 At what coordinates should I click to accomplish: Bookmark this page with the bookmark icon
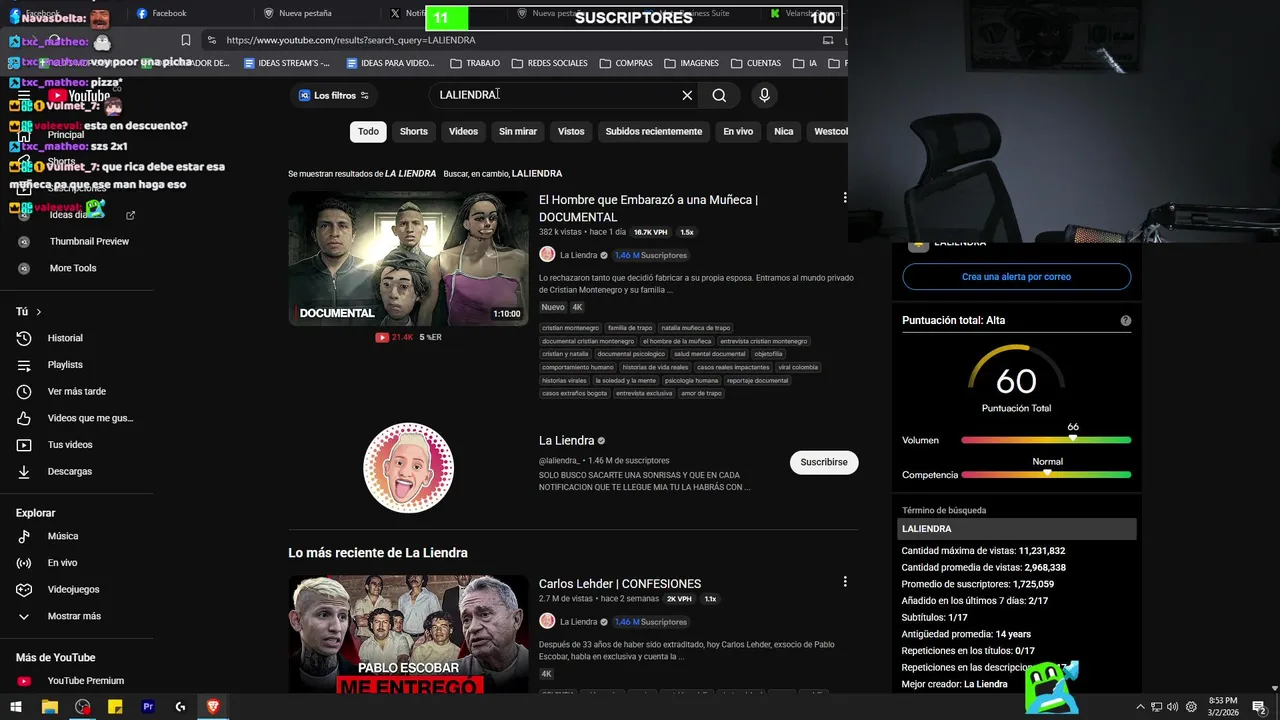pos(186,40)
